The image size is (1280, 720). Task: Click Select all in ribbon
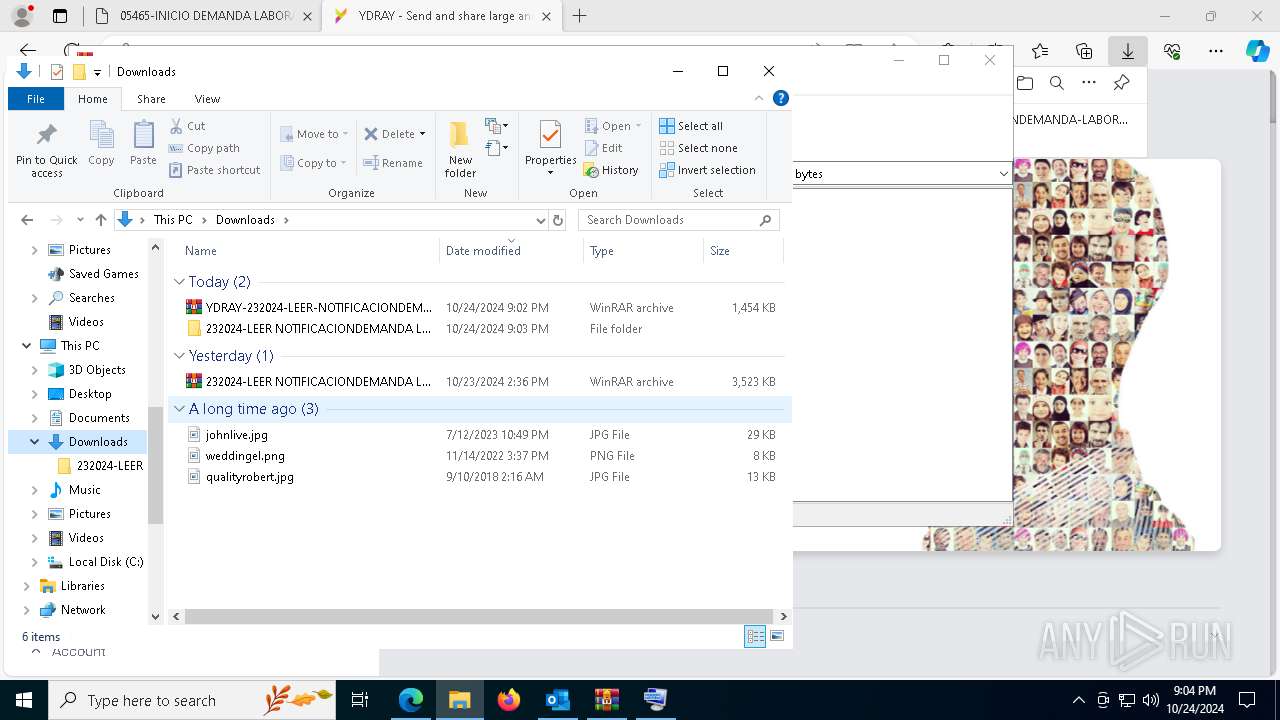[x=691, y=126]
